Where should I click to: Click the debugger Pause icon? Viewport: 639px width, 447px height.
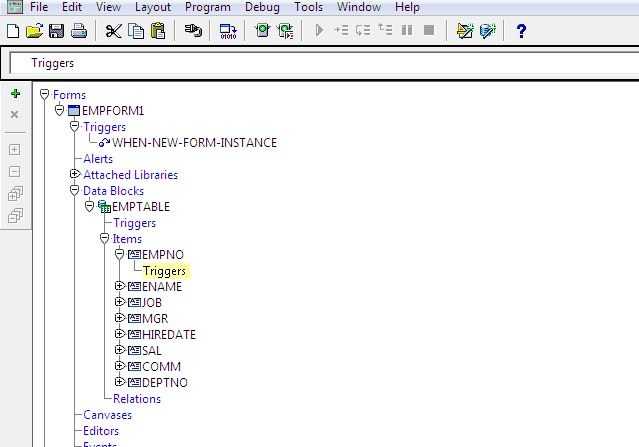(407, 30)
